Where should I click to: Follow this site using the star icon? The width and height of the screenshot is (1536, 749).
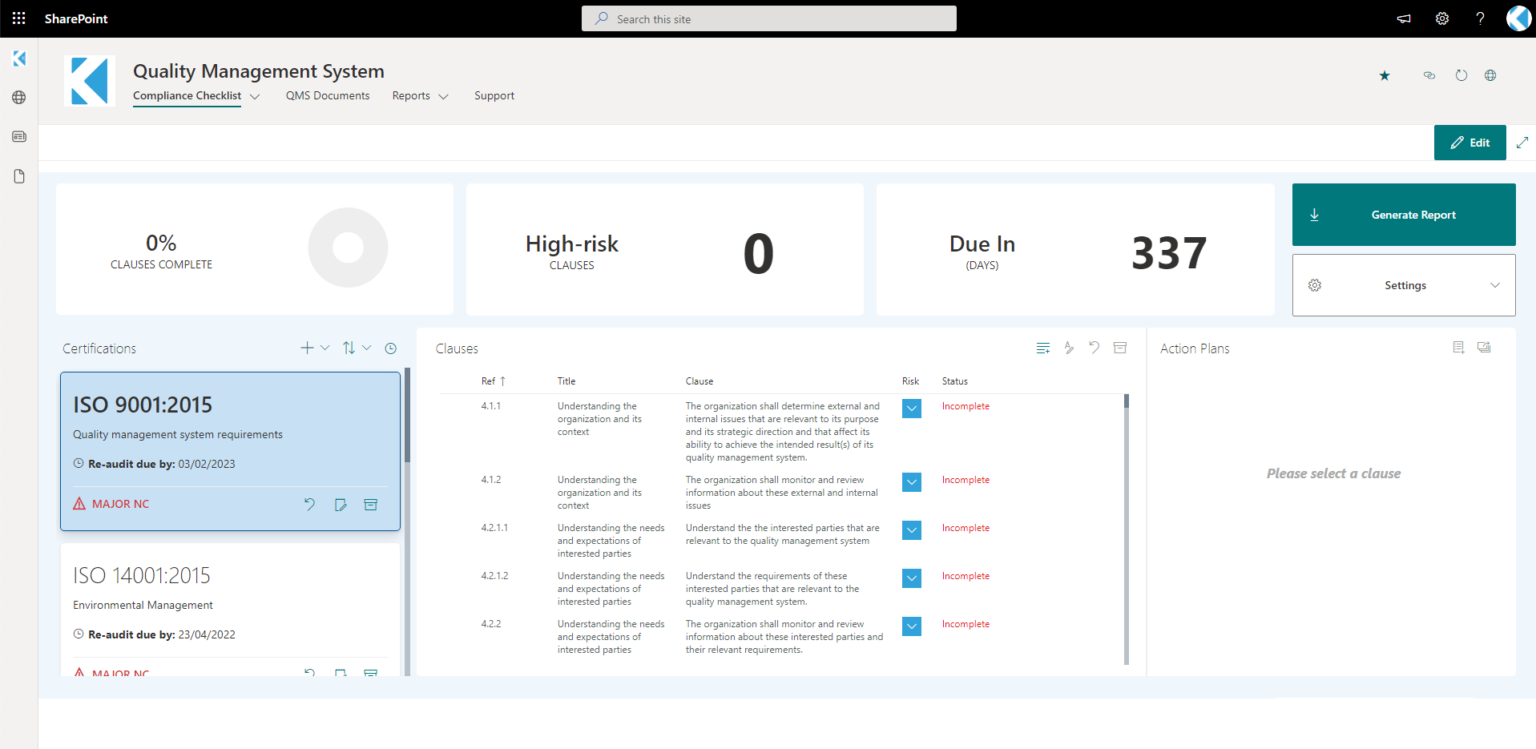[1384, 75]
